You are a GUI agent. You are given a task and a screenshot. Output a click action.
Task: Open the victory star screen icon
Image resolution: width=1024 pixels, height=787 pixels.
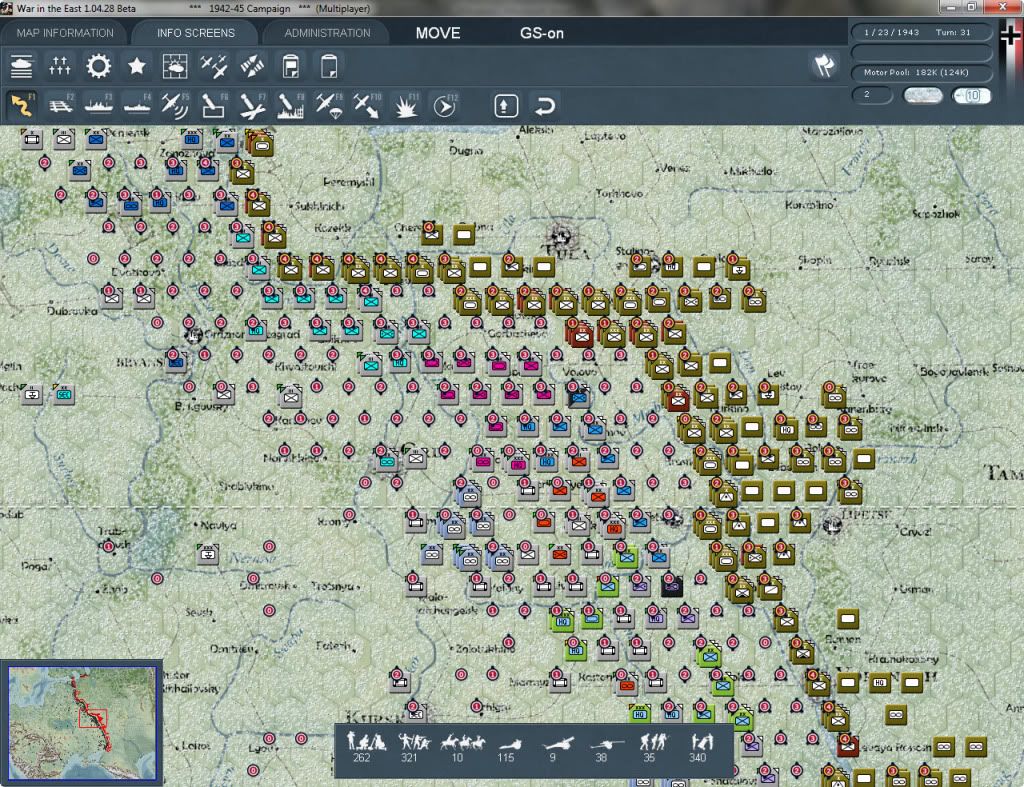click(x=136, y=66)
